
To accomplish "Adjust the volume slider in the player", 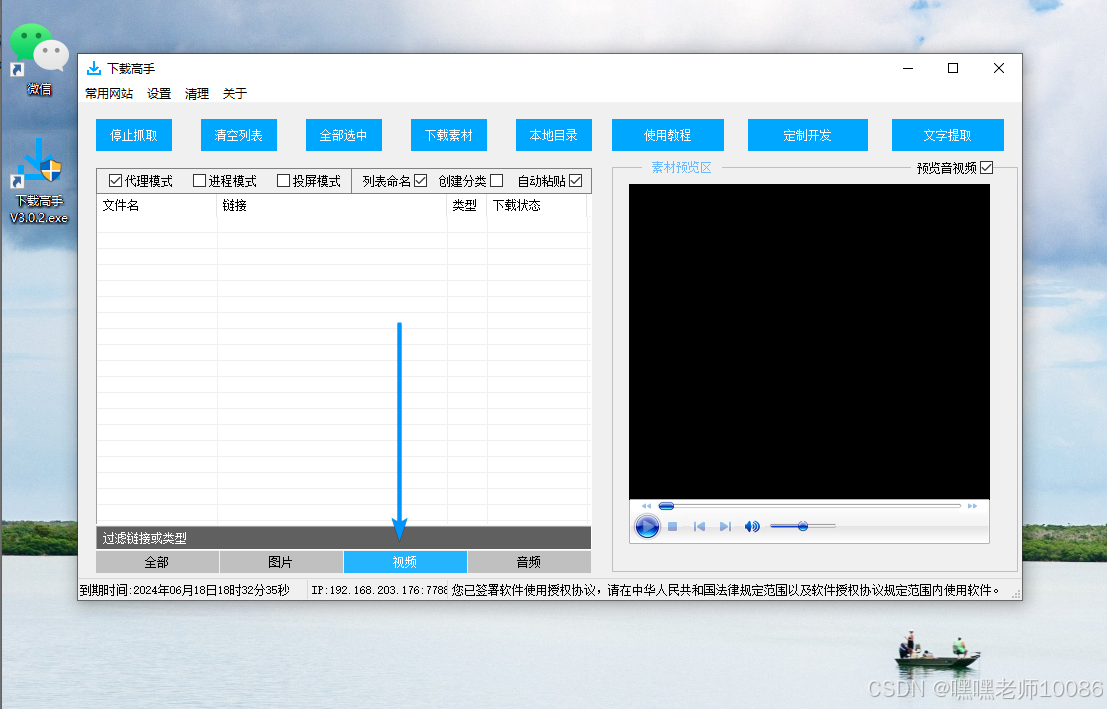I will coord(803,526).
